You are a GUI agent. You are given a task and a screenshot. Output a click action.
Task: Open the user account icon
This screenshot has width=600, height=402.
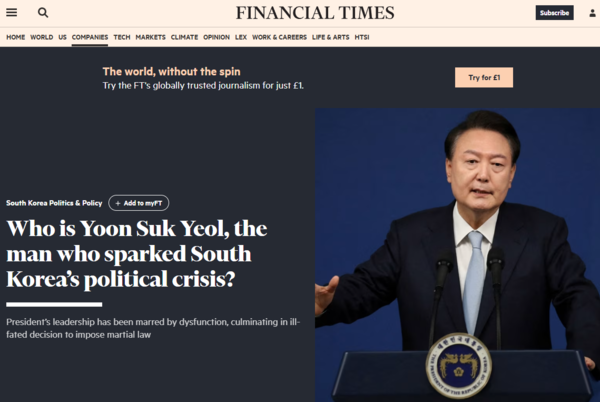[x=592, y=13]
